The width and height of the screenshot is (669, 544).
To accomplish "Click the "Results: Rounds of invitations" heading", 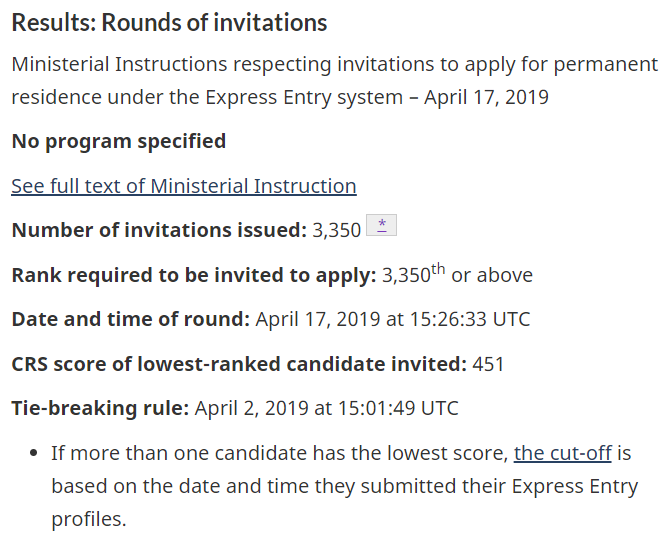I will [170, 22].
